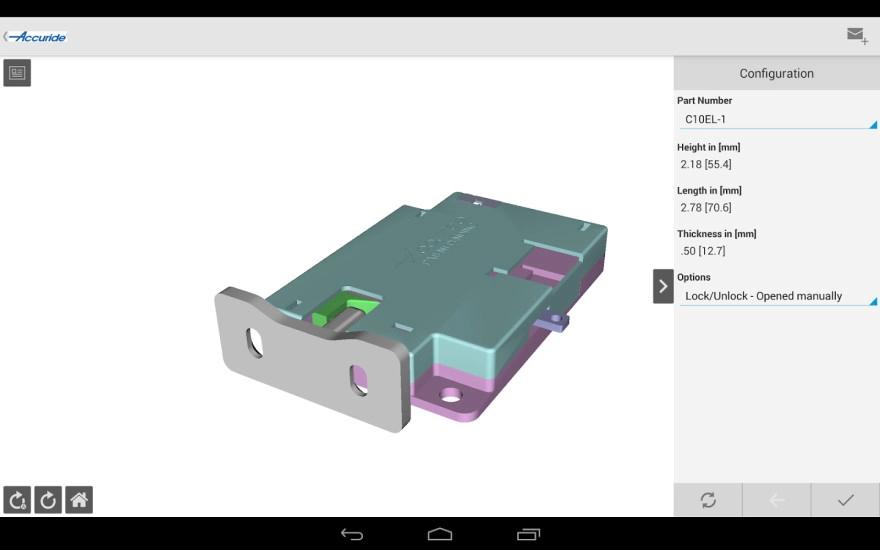Open the Part Number dropdown C10EL-1
This screenshot has width=880, height=550.
[x=776, y=120]
